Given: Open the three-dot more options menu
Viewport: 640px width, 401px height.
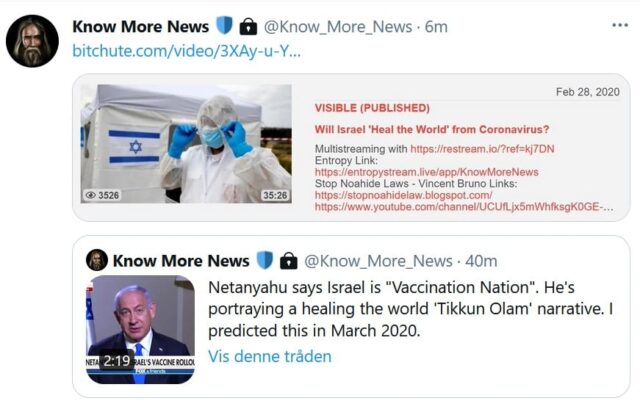Looking at the screenshot, I should [x=620, y=25].
